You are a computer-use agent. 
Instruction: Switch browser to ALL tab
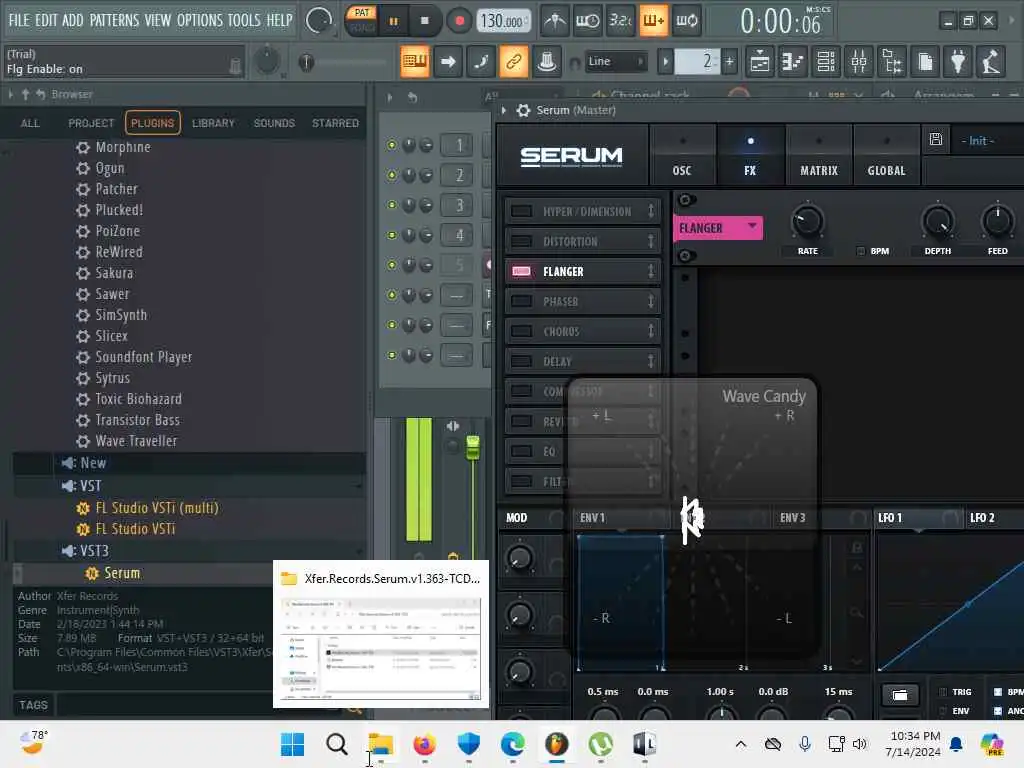pyautogui.click(x=30, y=123)
